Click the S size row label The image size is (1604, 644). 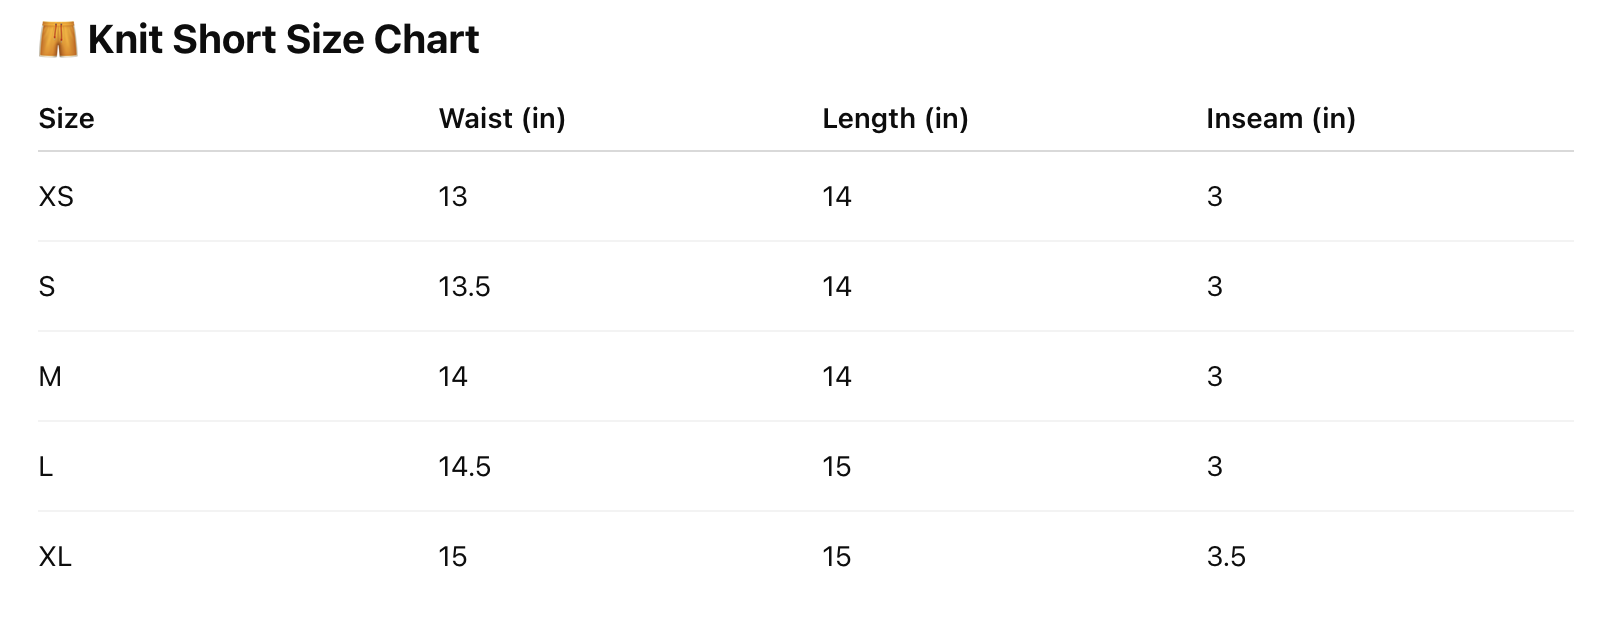pyautogui.click(x=47, y=286)
